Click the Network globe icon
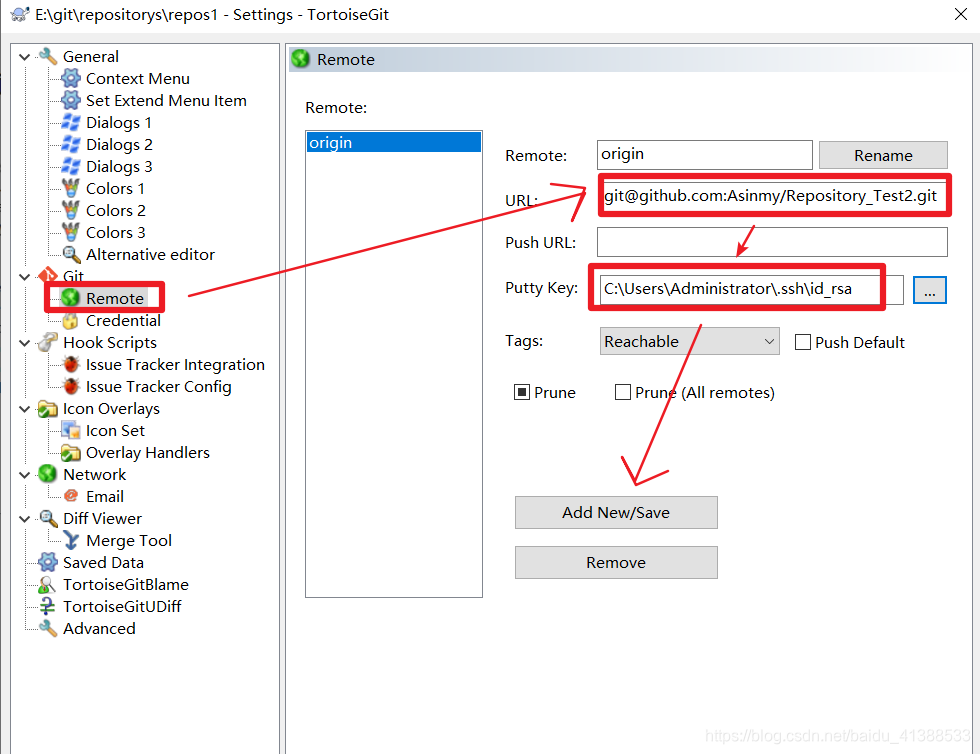 point(48,474)
